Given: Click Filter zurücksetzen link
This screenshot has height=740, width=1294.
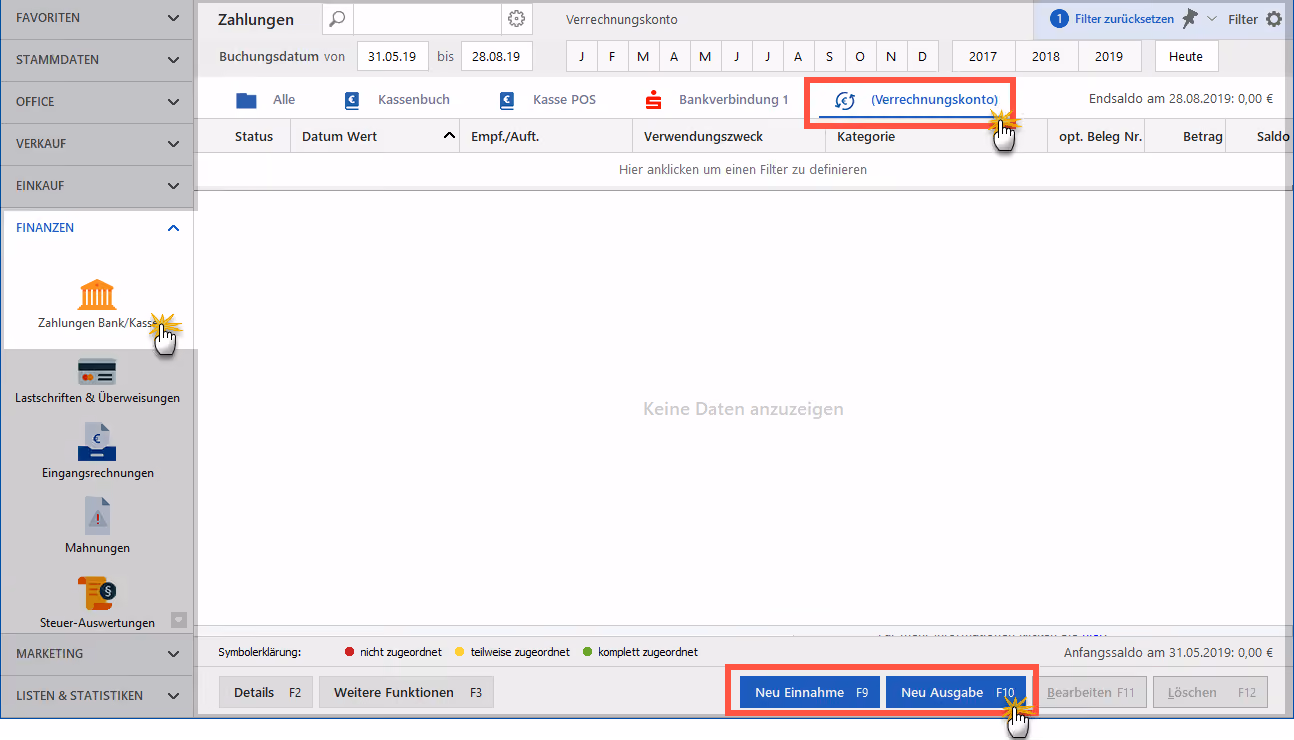Looking at the screenshot, I should coord(1124,19).
